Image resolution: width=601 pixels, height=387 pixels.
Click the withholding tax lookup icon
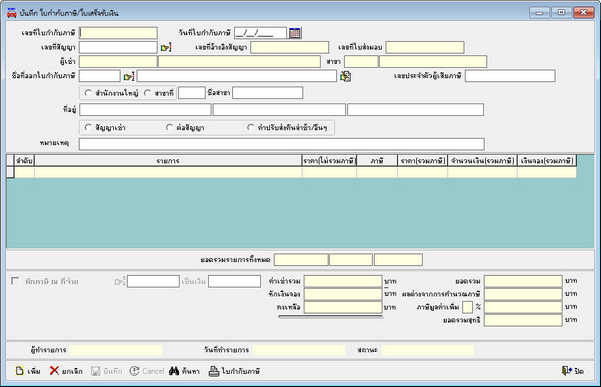[120, 282]
